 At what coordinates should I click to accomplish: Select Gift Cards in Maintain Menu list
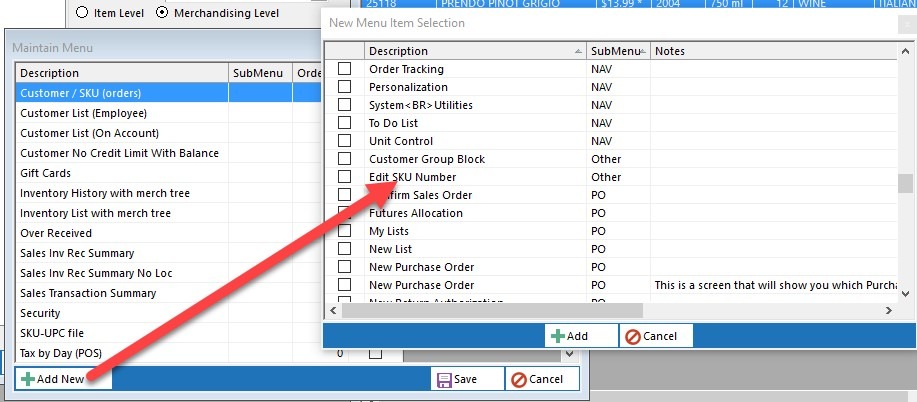[x=45, y=173]
